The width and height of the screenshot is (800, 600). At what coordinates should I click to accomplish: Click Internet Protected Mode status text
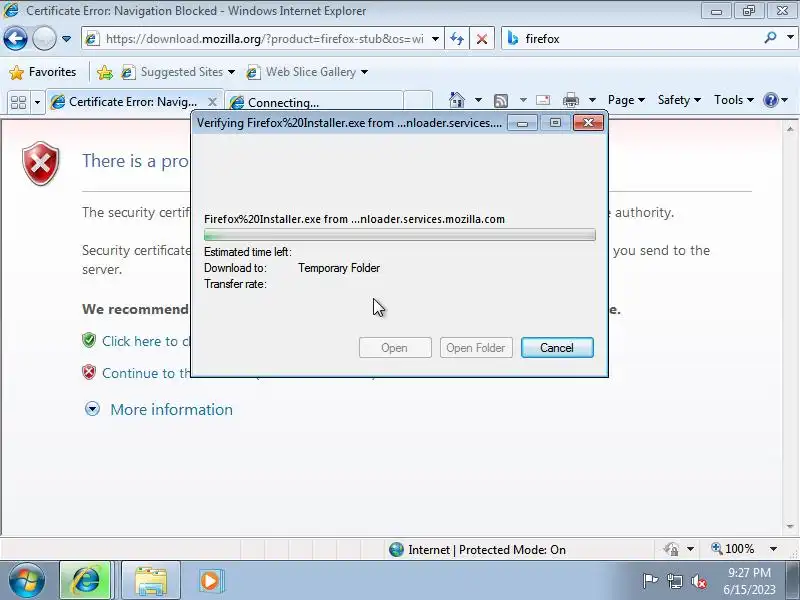point(487,549)
